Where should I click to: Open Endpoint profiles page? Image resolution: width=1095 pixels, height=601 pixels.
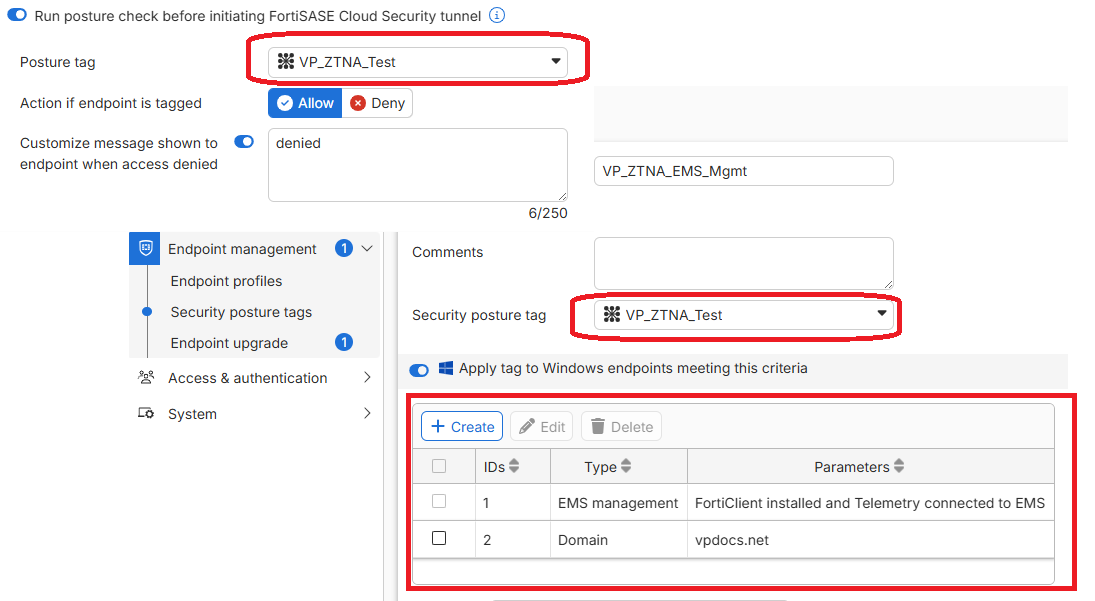coord(226,281)
